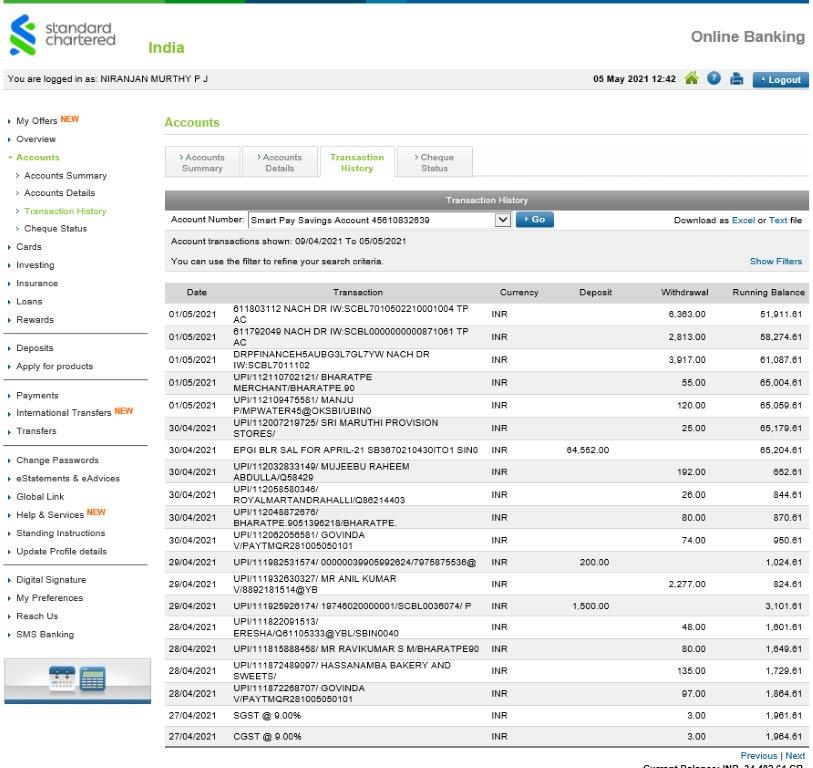Click the Date column header

pos(197,292)
